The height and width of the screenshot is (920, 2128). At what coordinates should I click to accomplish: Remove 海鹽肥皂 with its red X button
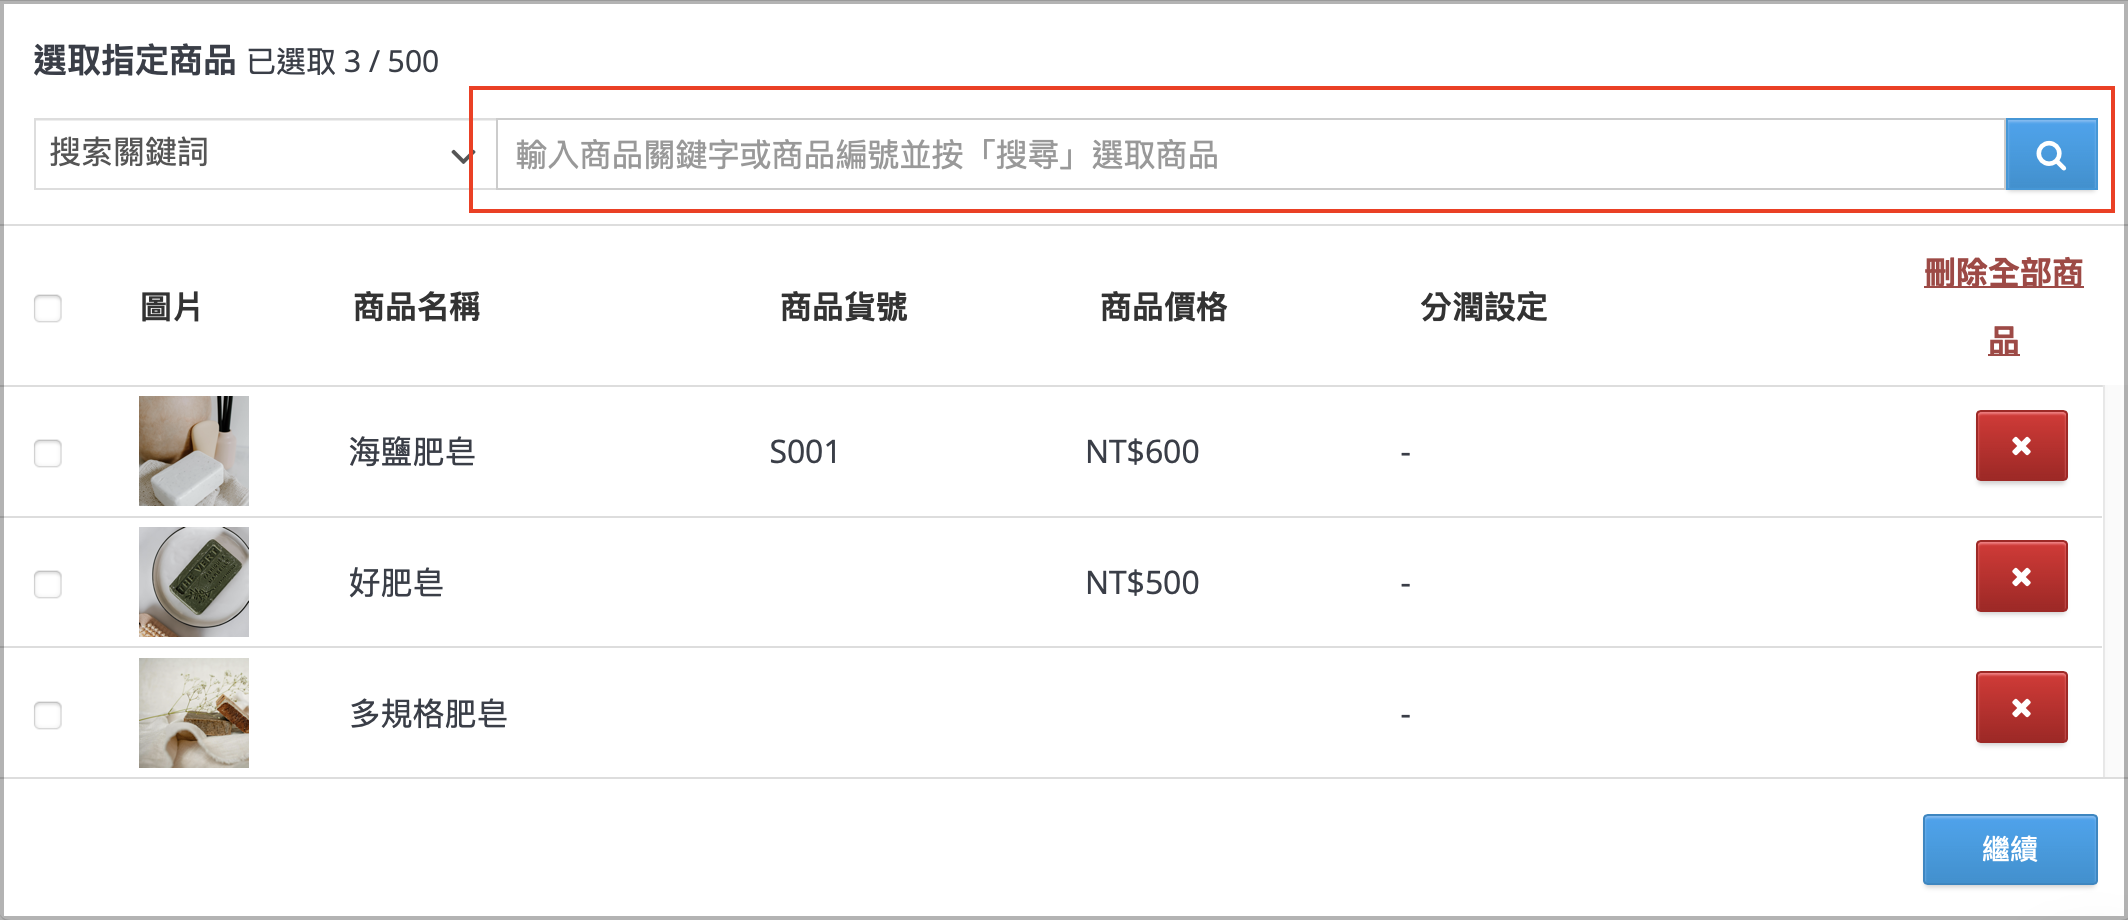click(x=2021, y=446)
